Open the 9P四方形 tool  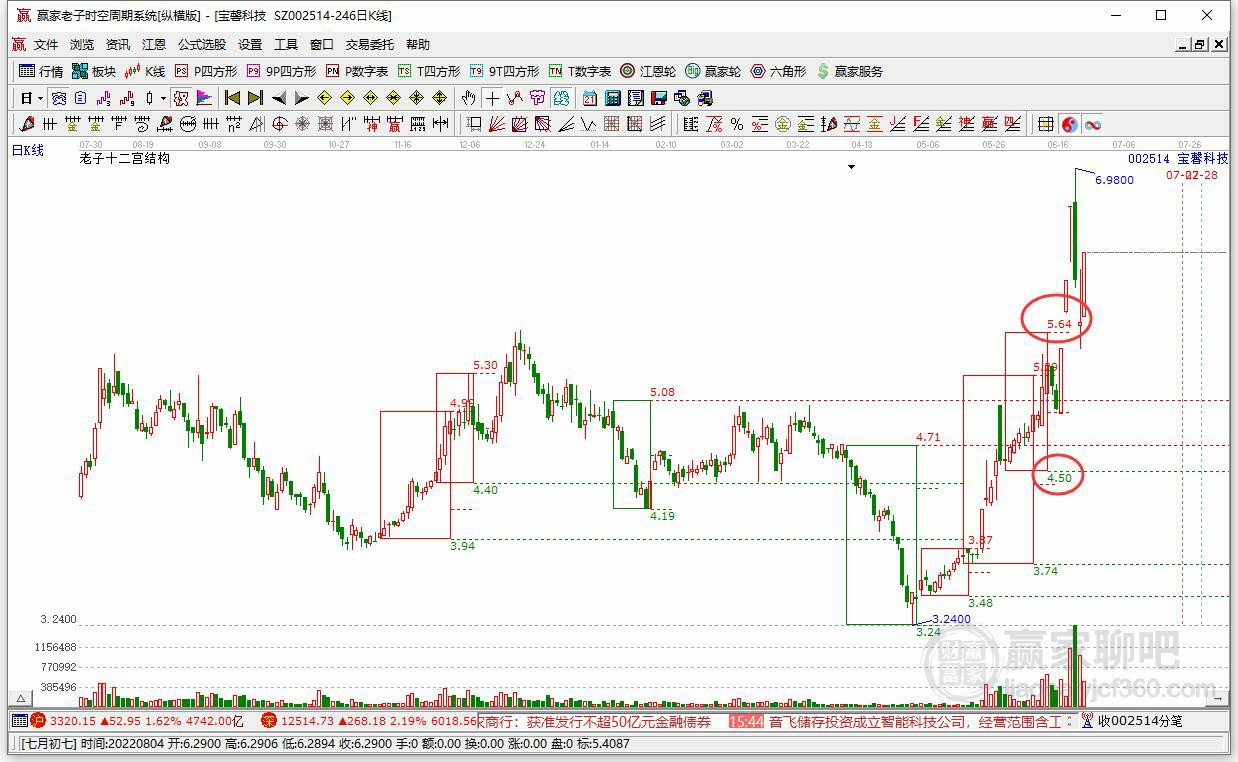(281, 71)
